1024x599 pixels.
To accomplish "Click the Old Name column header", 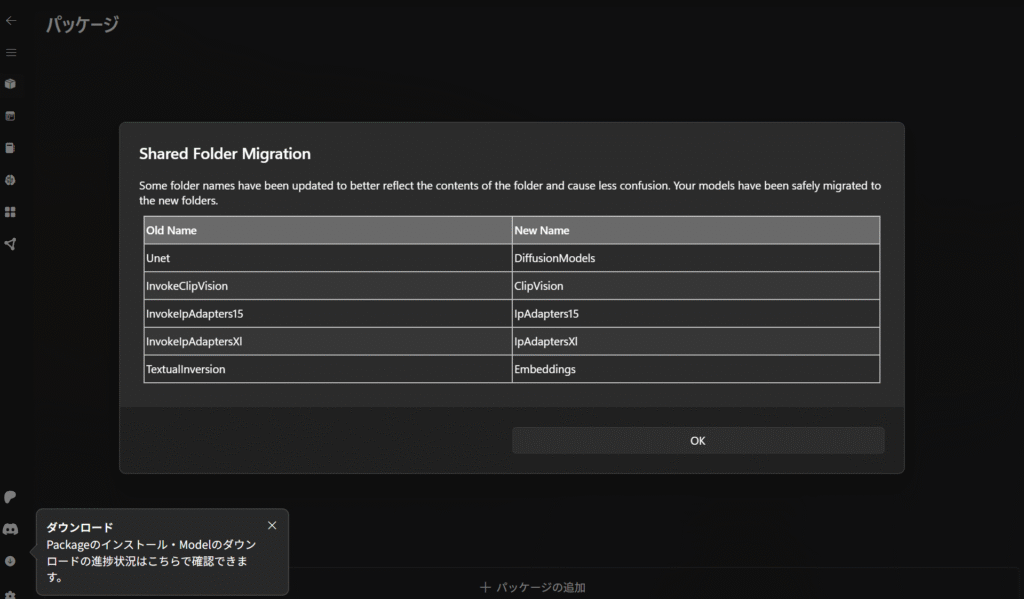I will click(327, 230).
